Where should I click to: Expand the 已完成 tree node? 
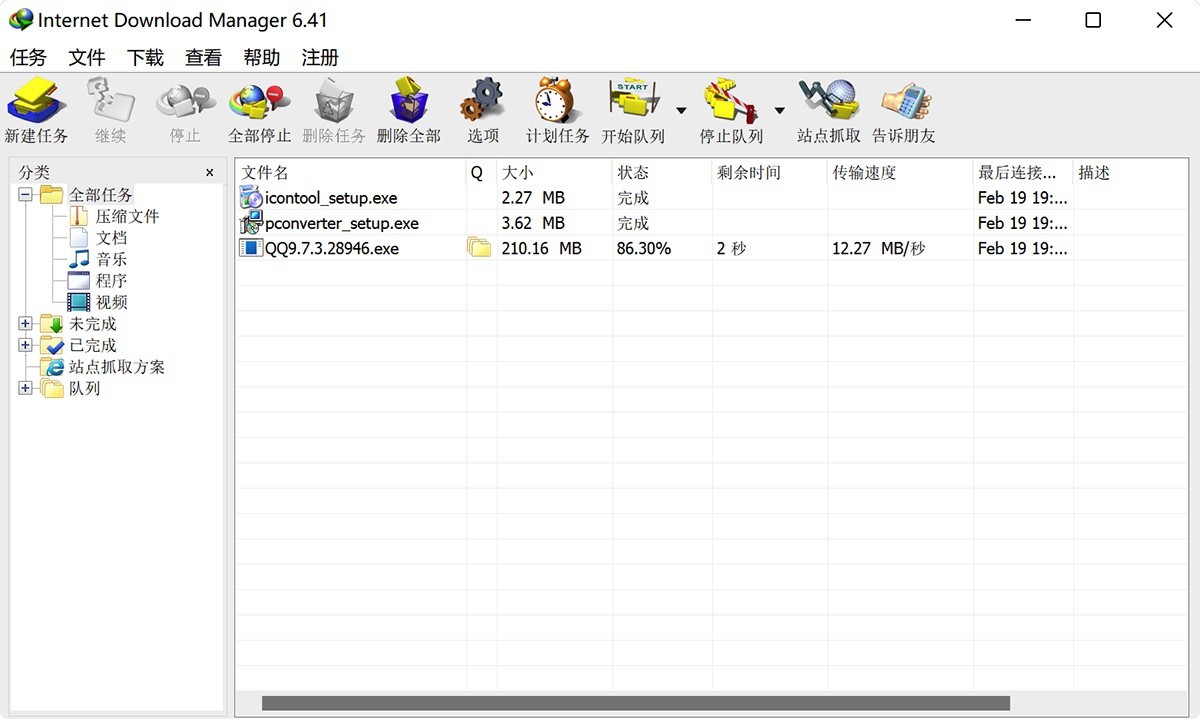pos(25,345)
